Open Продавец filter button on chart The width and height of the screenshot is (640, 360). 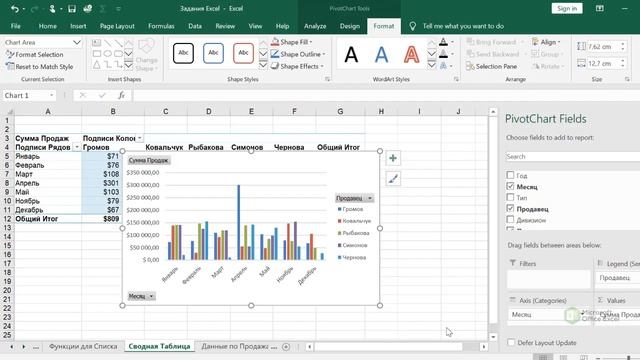point(354,198)
